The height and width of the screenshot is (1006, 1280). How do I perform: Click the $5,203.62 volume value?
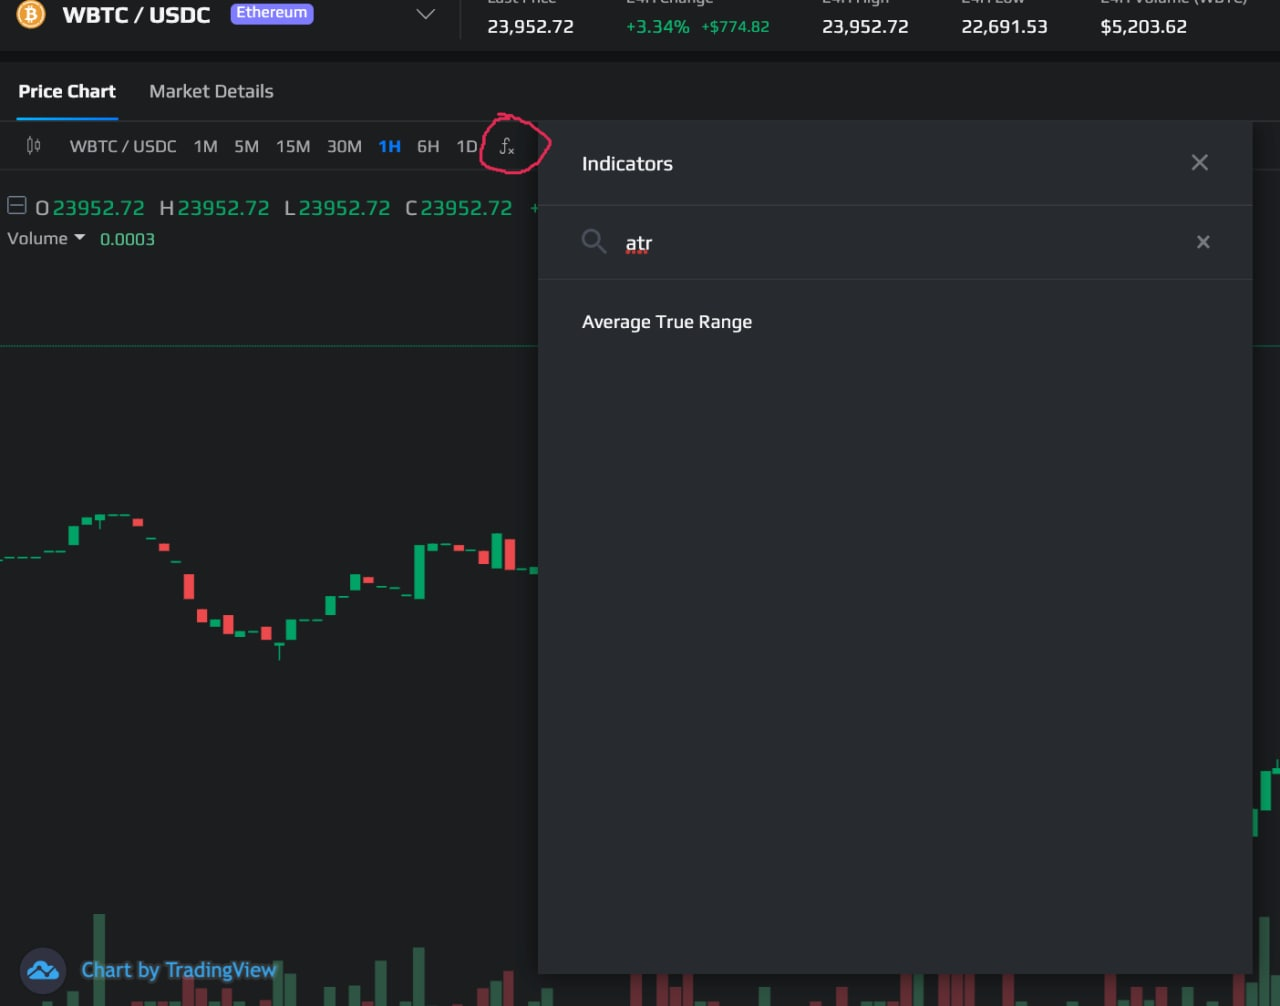(1143, 27)
